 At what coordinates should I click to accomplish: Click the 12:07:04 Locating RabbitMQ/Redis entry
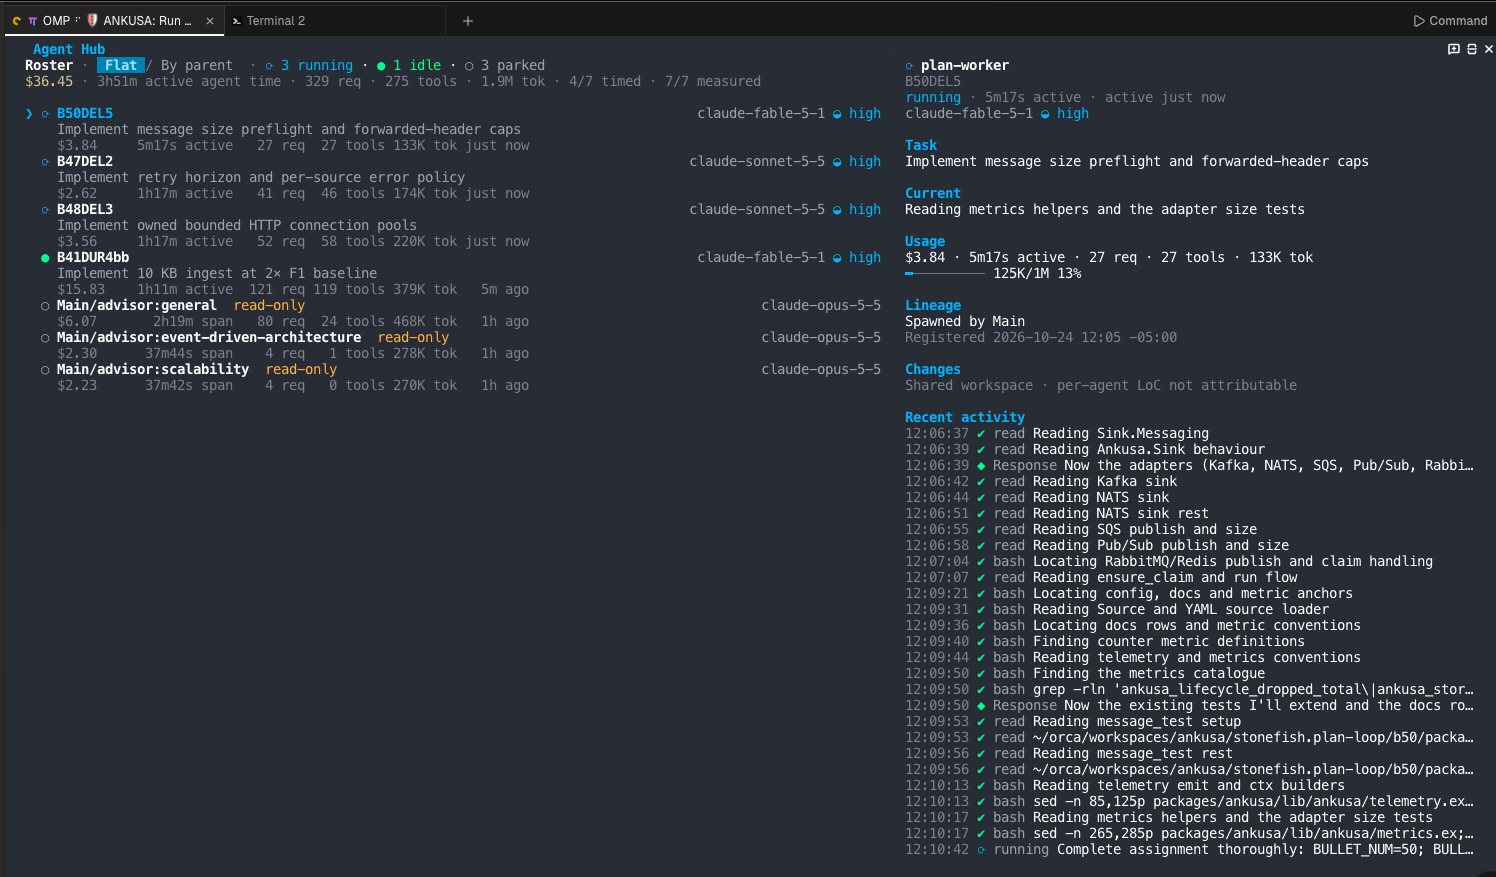click(1169, 561)
